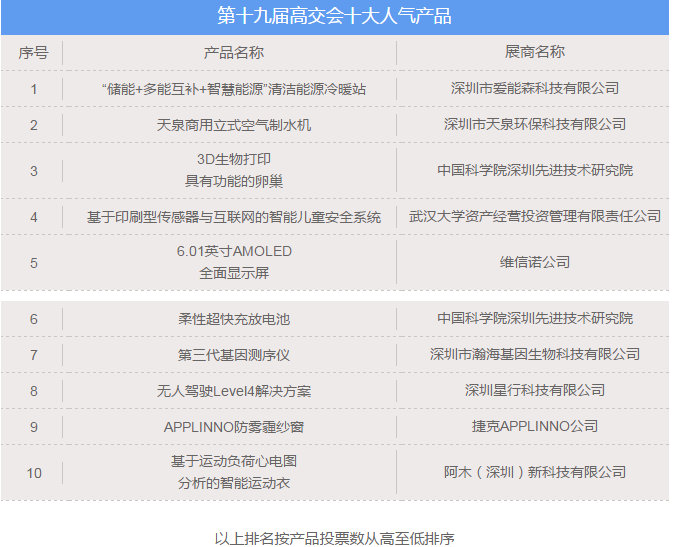Click rank number 3 cell
The image size is (675, 547).
click(34, 171)
